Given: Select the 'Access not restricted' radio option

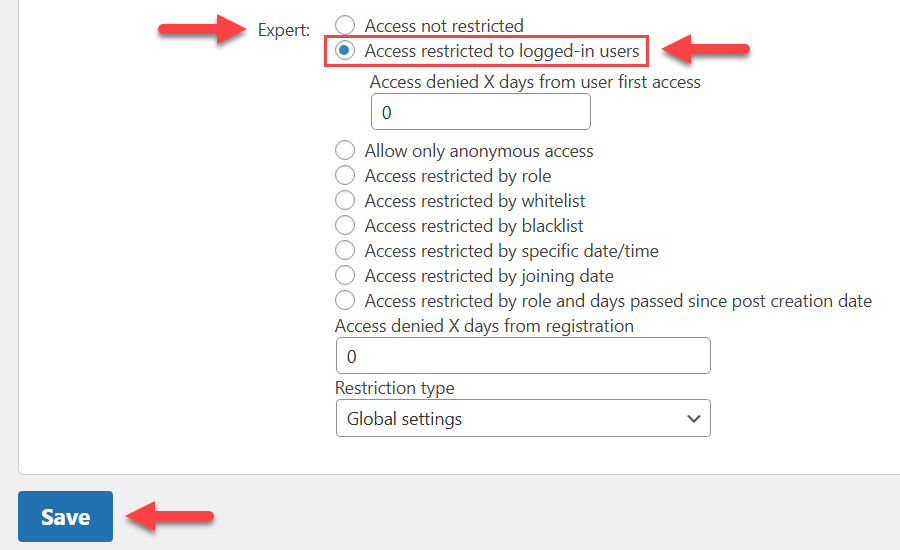Looking at the screenshot, I should pyautogui.click(x=345, y=25).
